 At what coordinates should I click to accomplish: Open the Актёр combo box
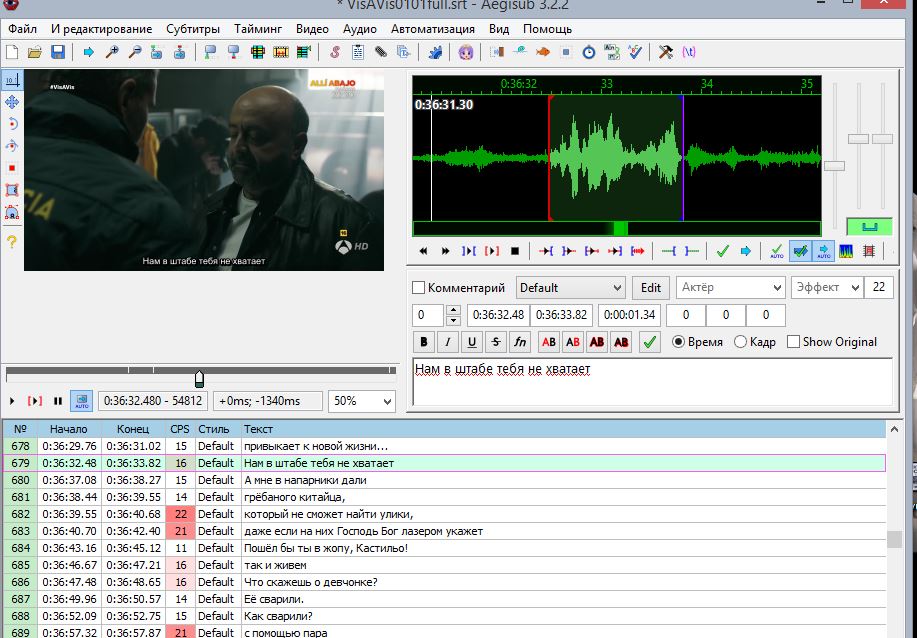[x=730, y=288]
